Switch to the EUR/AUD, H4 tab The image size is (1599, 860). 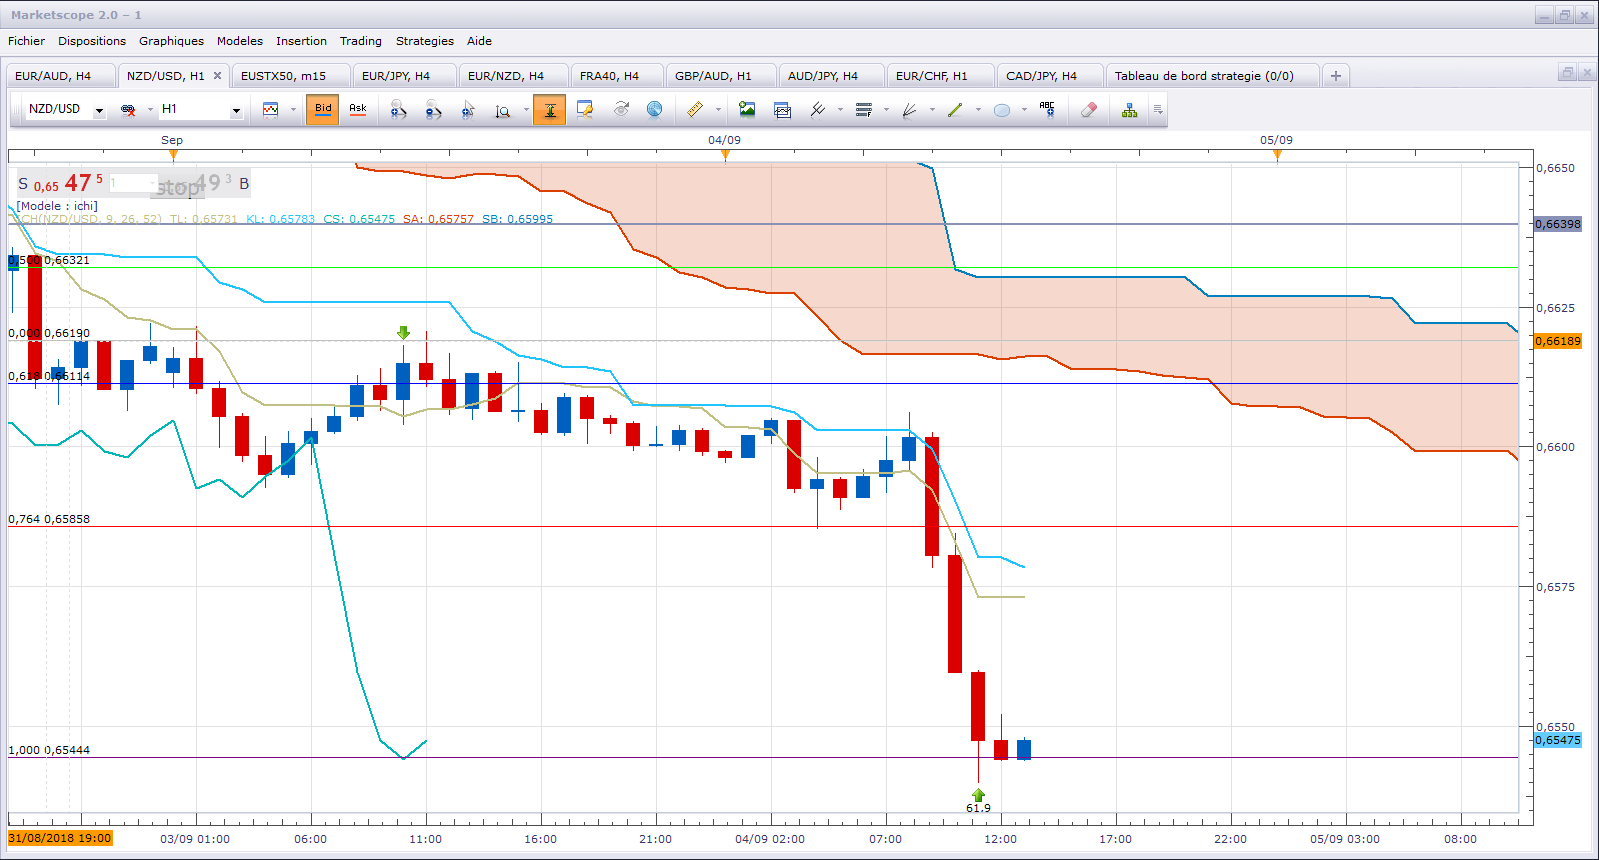pos(59,76)
